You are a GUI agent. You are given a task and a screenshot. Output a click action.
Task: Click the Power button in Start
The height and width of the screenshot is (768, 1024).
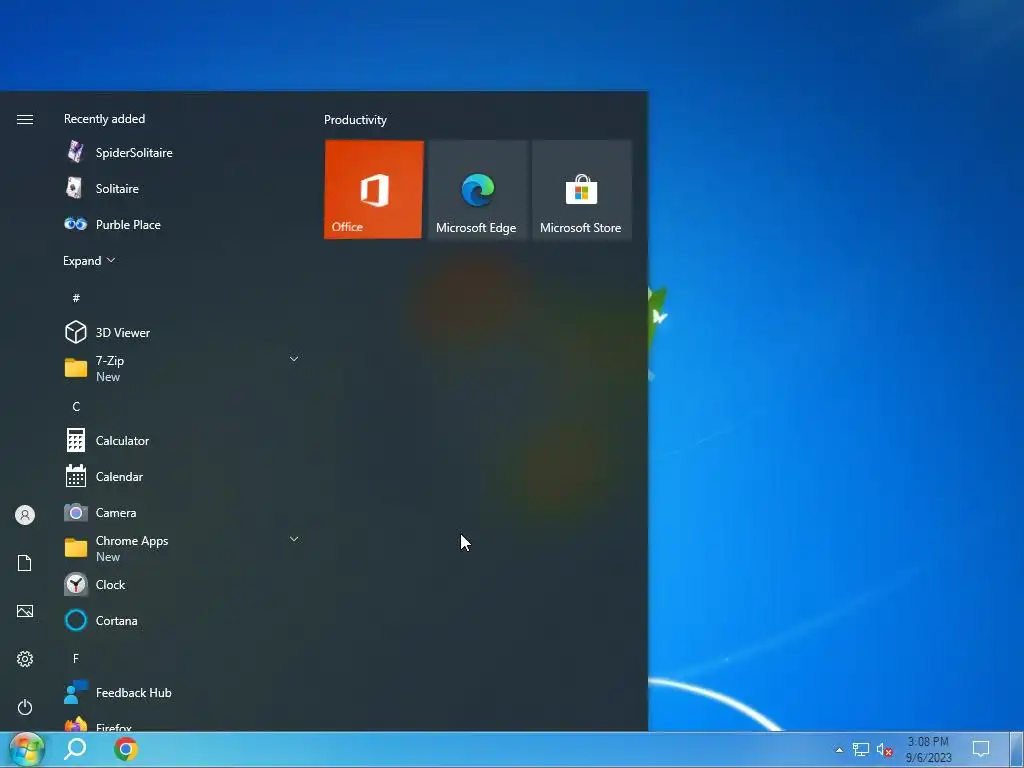click(x=25, y=707)
